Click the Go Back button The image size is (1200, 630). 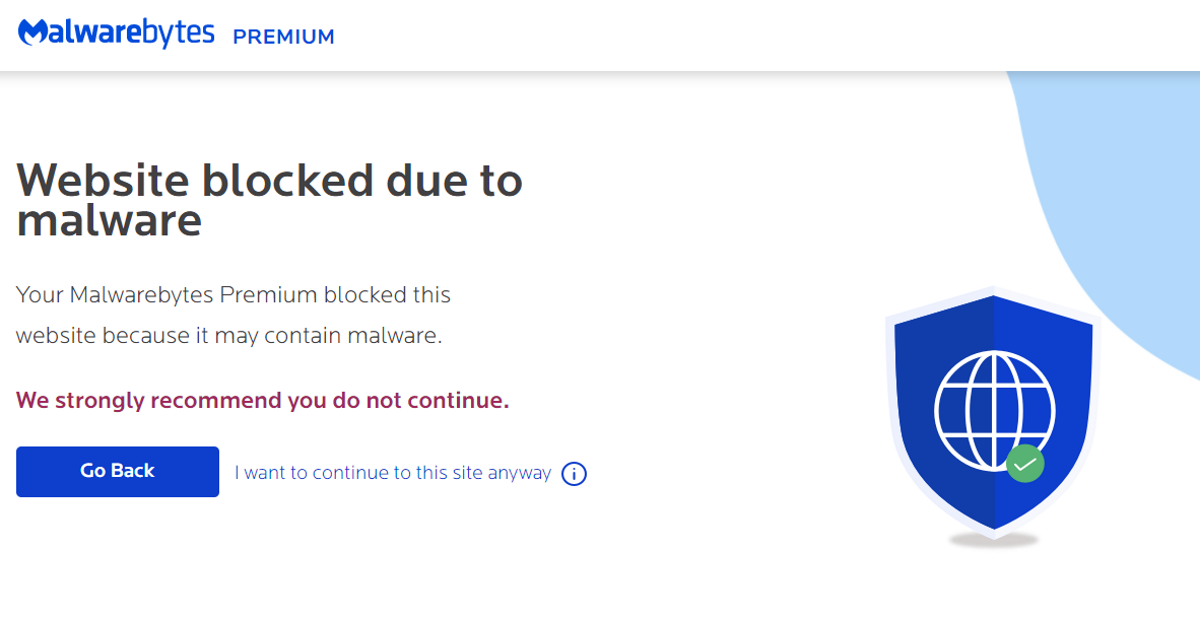[117, 471]
